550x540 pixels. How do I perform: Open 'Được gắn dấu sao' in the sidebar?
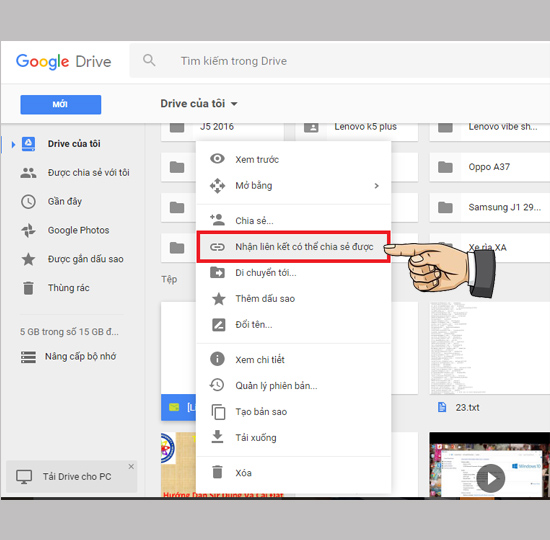point(86,259)
